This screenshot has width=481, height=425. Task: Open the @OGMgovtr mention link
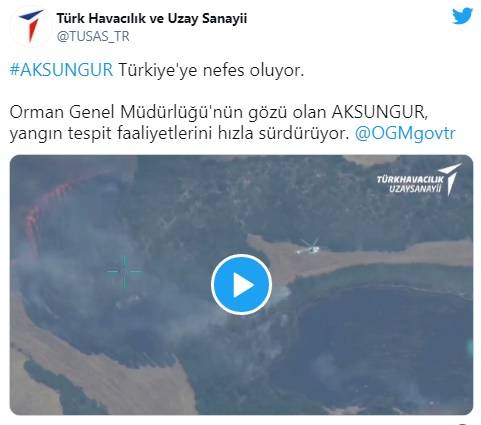tap(405, 133)
